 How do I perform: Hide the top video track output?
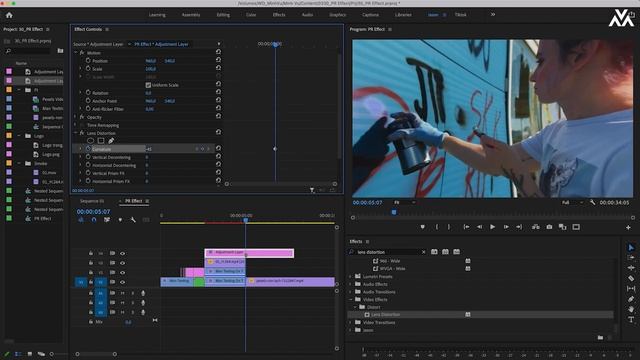(x=122, y=253)
